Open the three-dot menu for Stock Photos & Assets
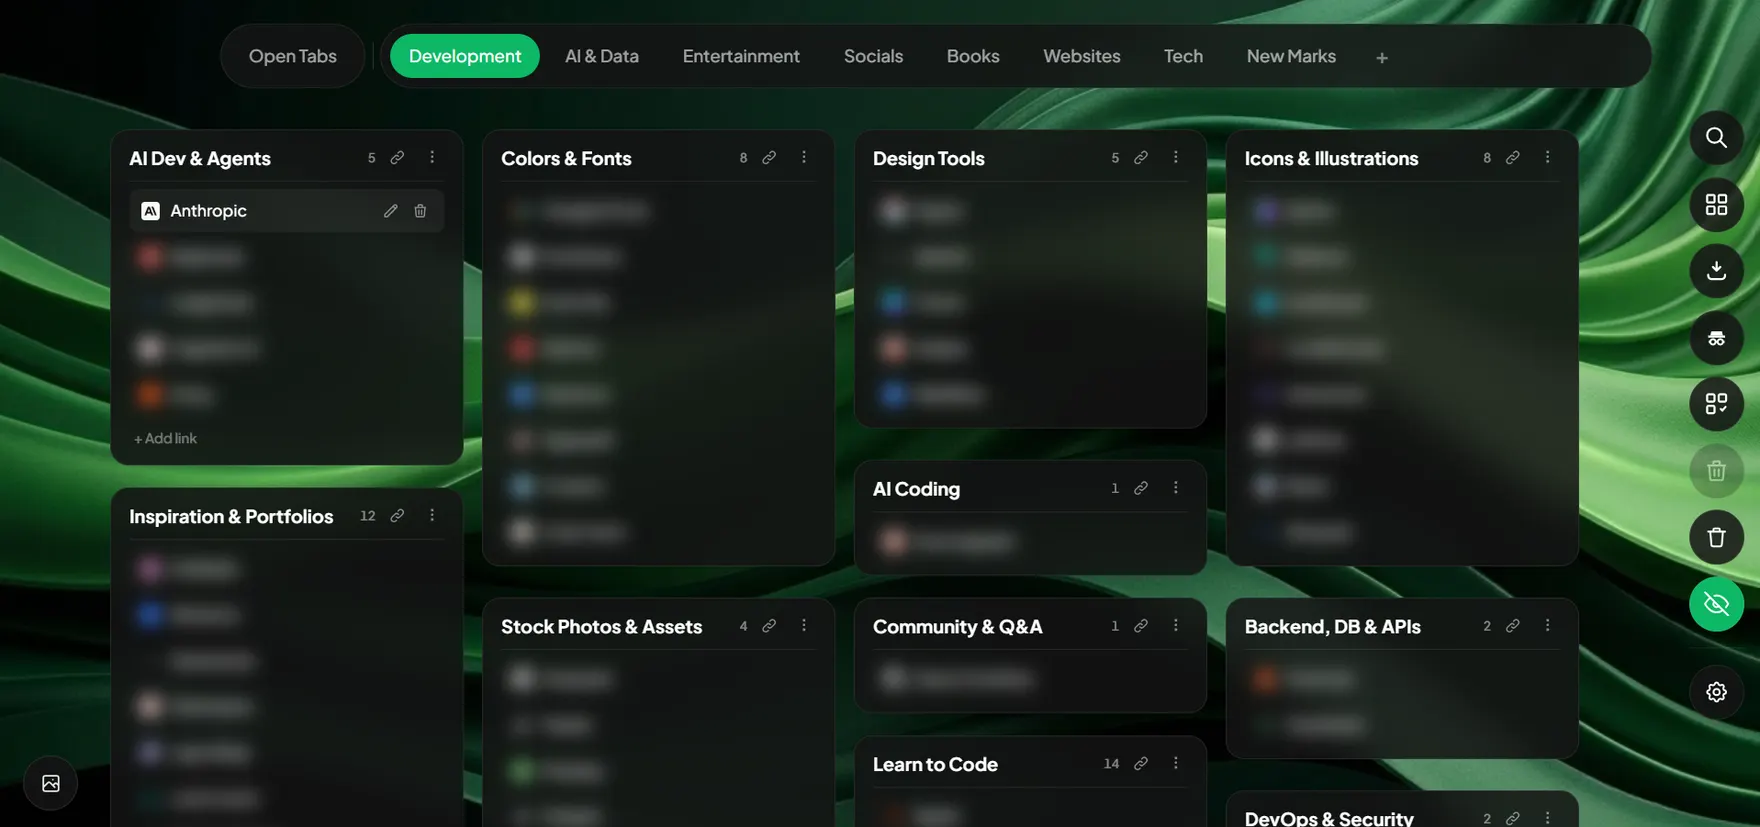Image resolution: width=1760 pixels, height=827 pixels. coord(804,626)
